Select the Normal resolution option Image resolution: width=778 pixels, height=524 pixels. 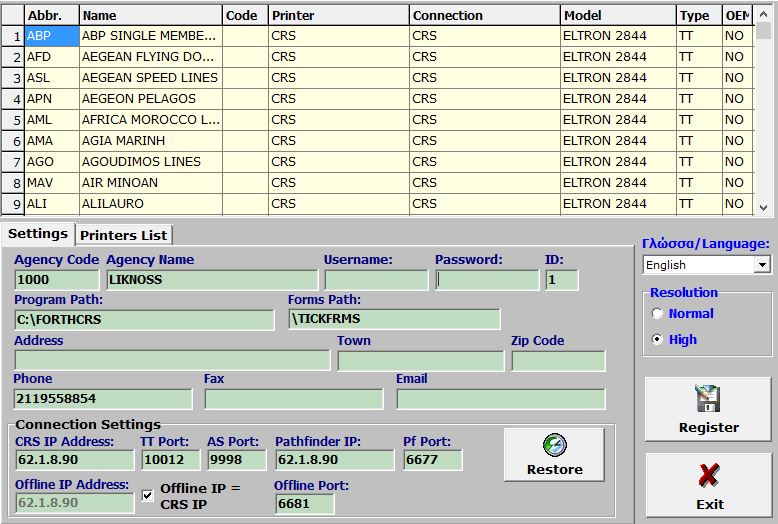[x=657, y=313]
